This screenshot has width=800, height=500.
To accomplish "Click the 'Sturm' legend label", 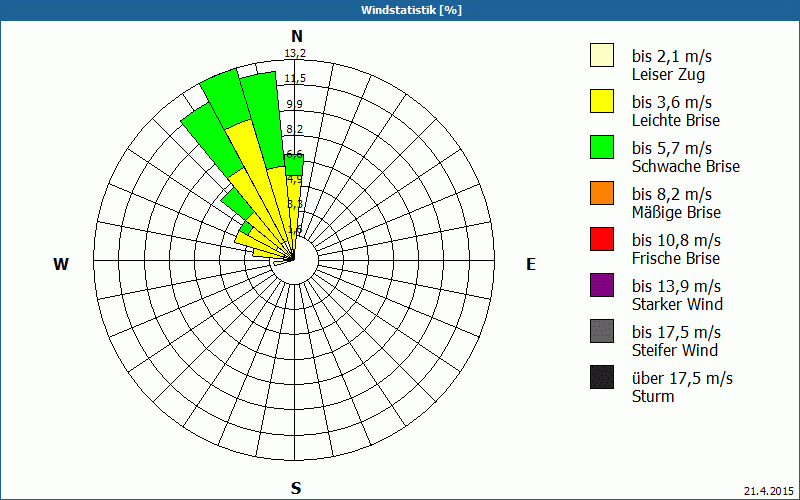I will tap(653, 396).
